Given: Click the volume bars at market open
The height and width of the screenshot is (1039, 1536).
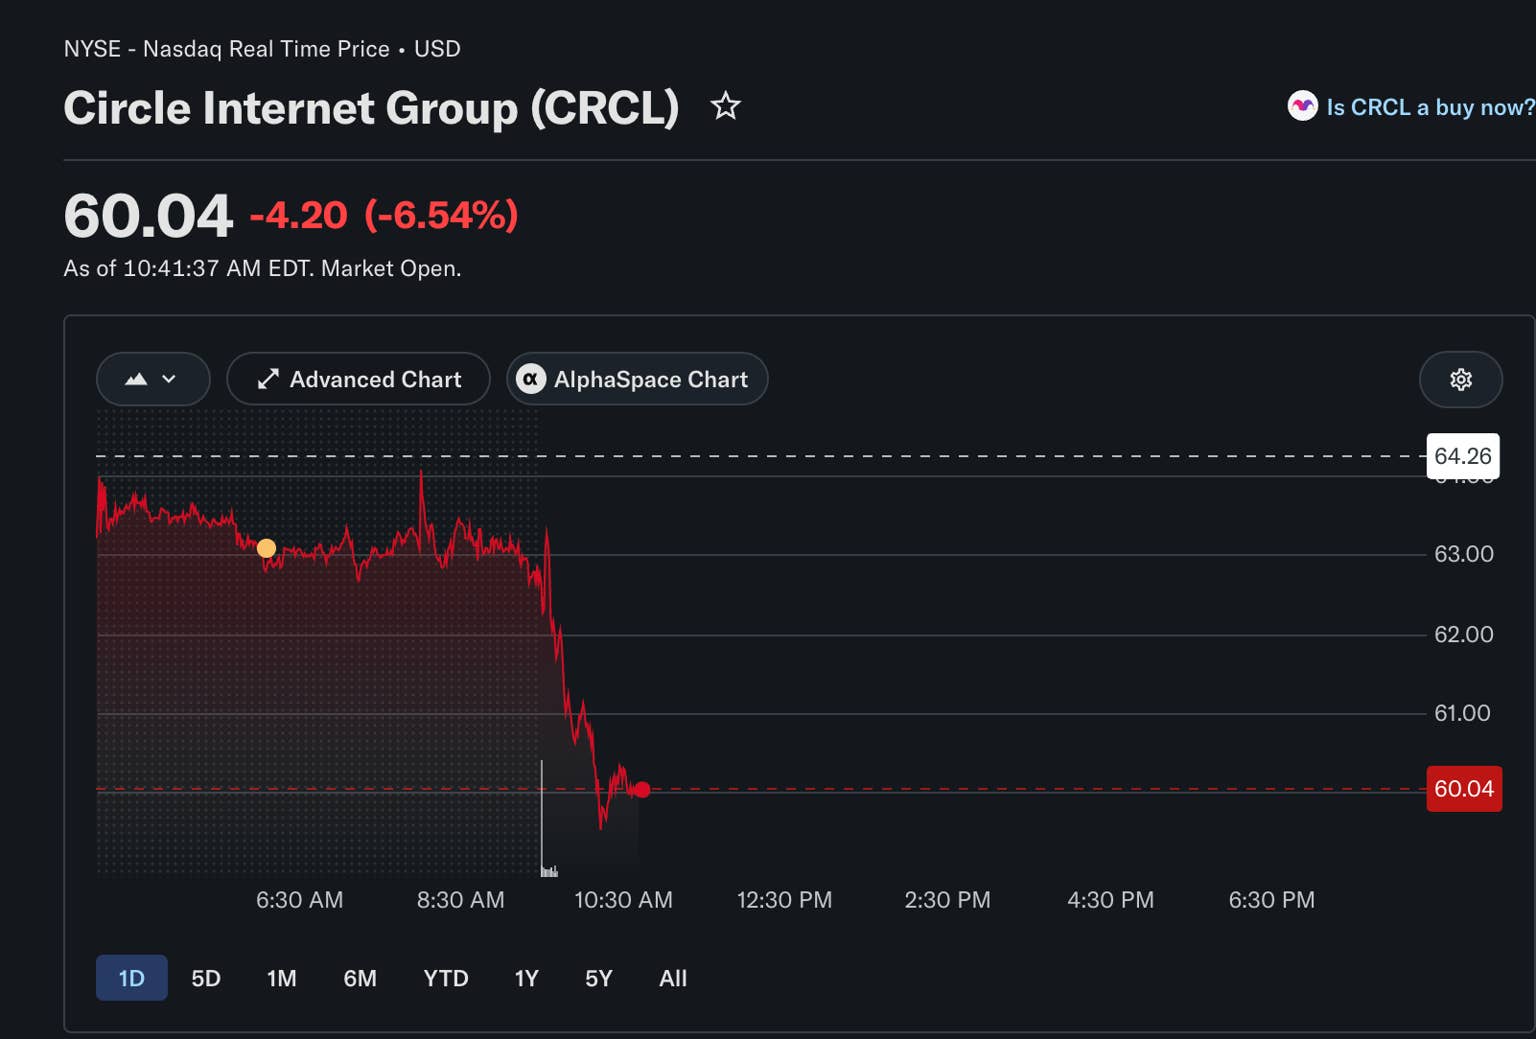Looking at the screenshot, I should click(x=548, y=870).
